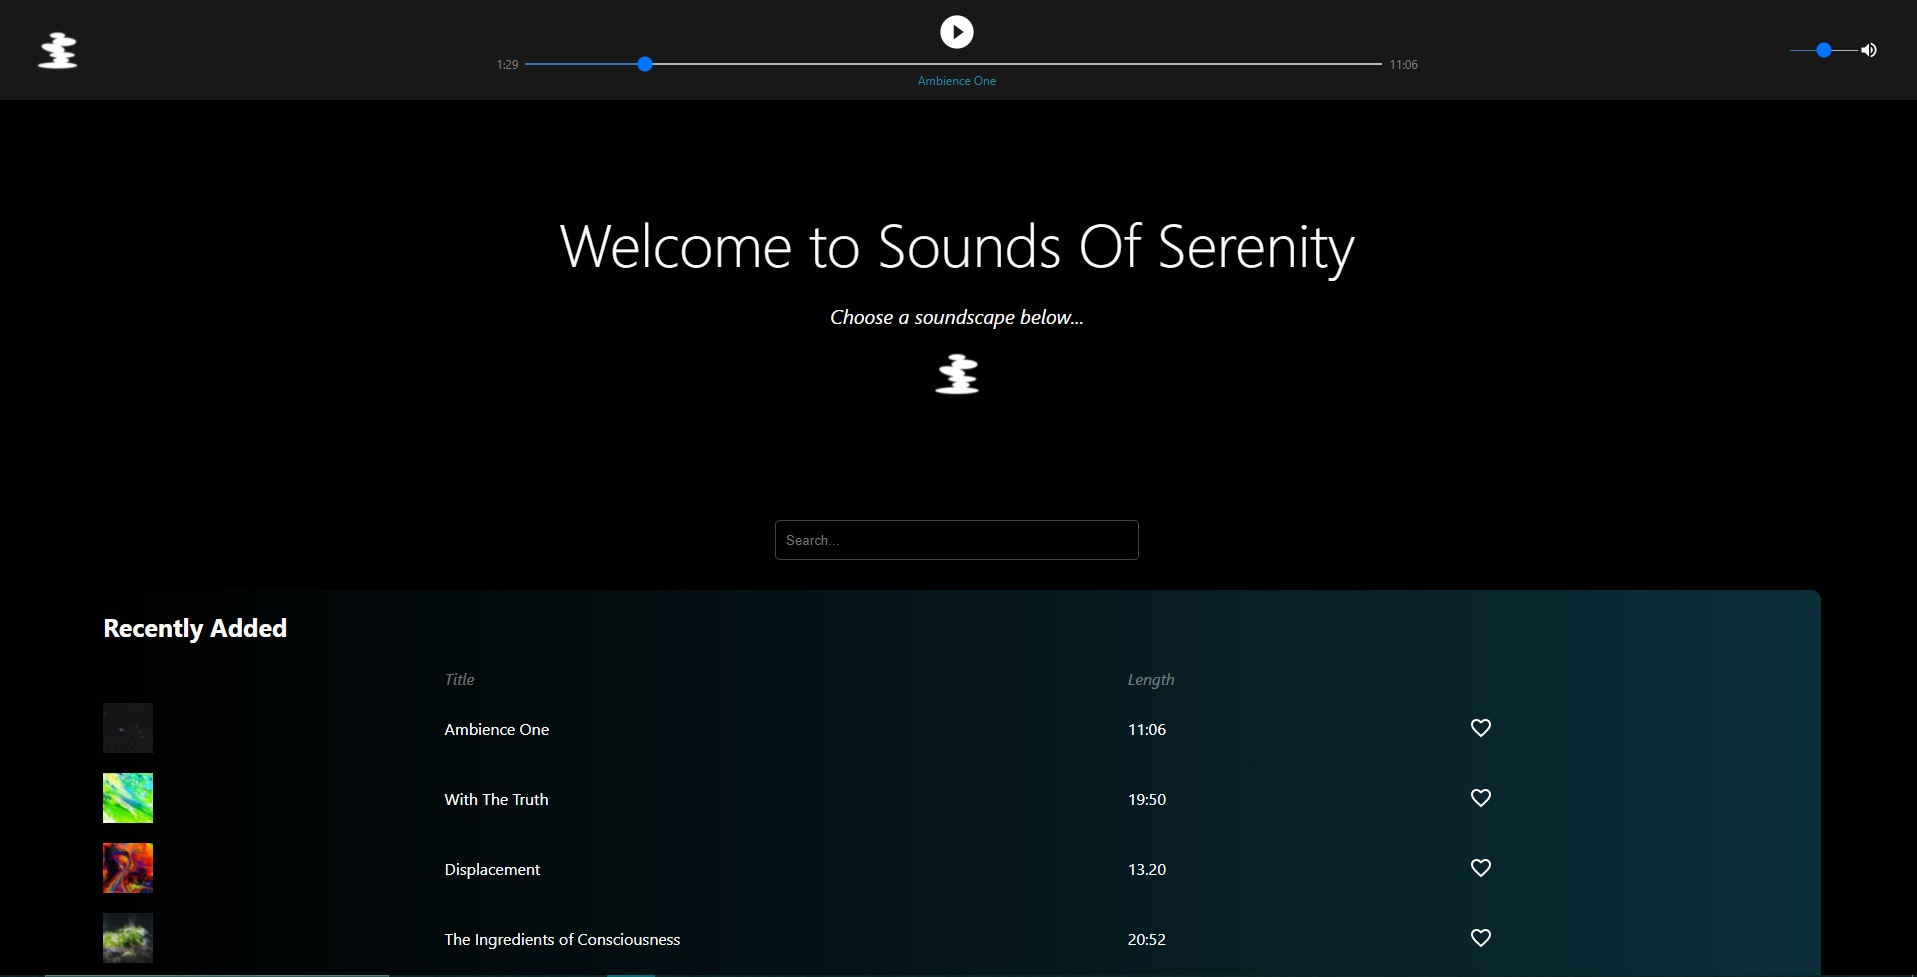1917x977 pixels.
Task: Favorite Ambience One with the heart icon
Action: point(1481,728)
